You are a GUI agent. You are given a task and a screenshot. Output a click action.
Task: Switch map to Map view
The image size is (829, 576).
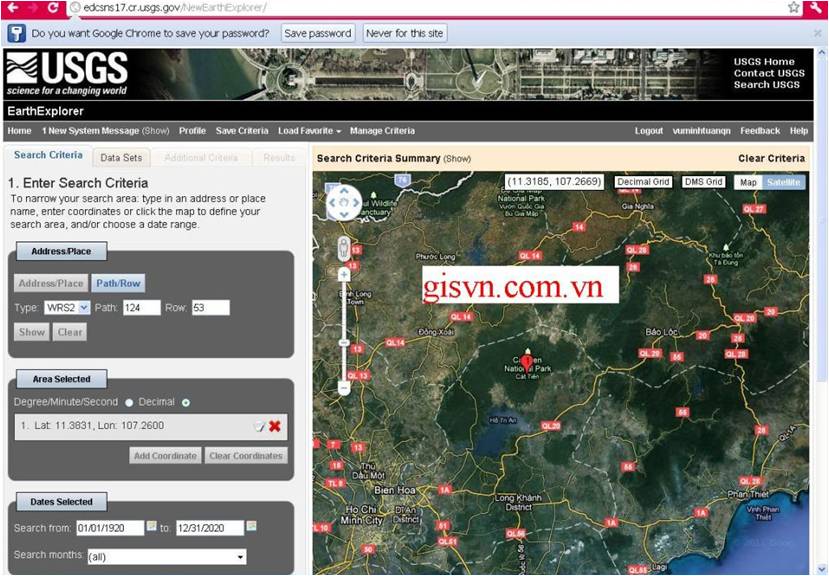click(x=748, y=182)
